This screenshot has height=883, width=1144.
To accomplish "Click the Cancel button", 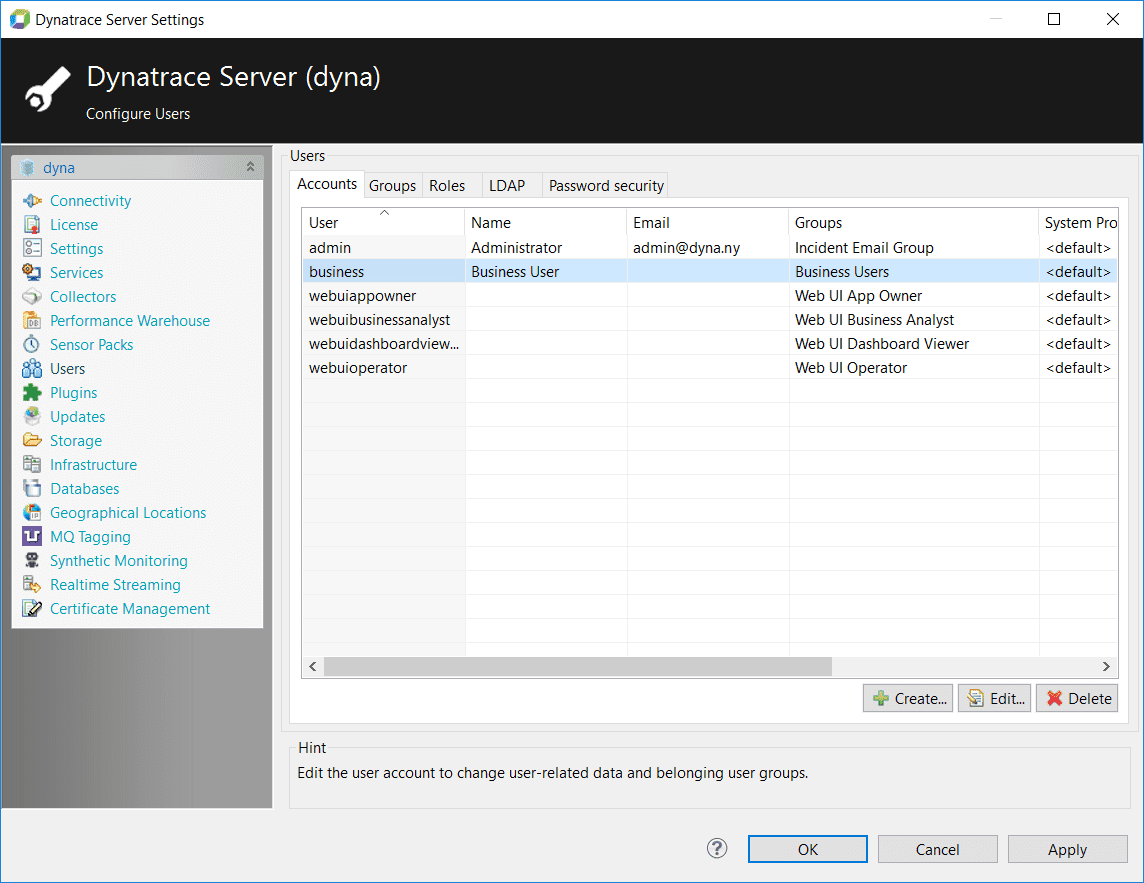I will (x=938, y=849).
